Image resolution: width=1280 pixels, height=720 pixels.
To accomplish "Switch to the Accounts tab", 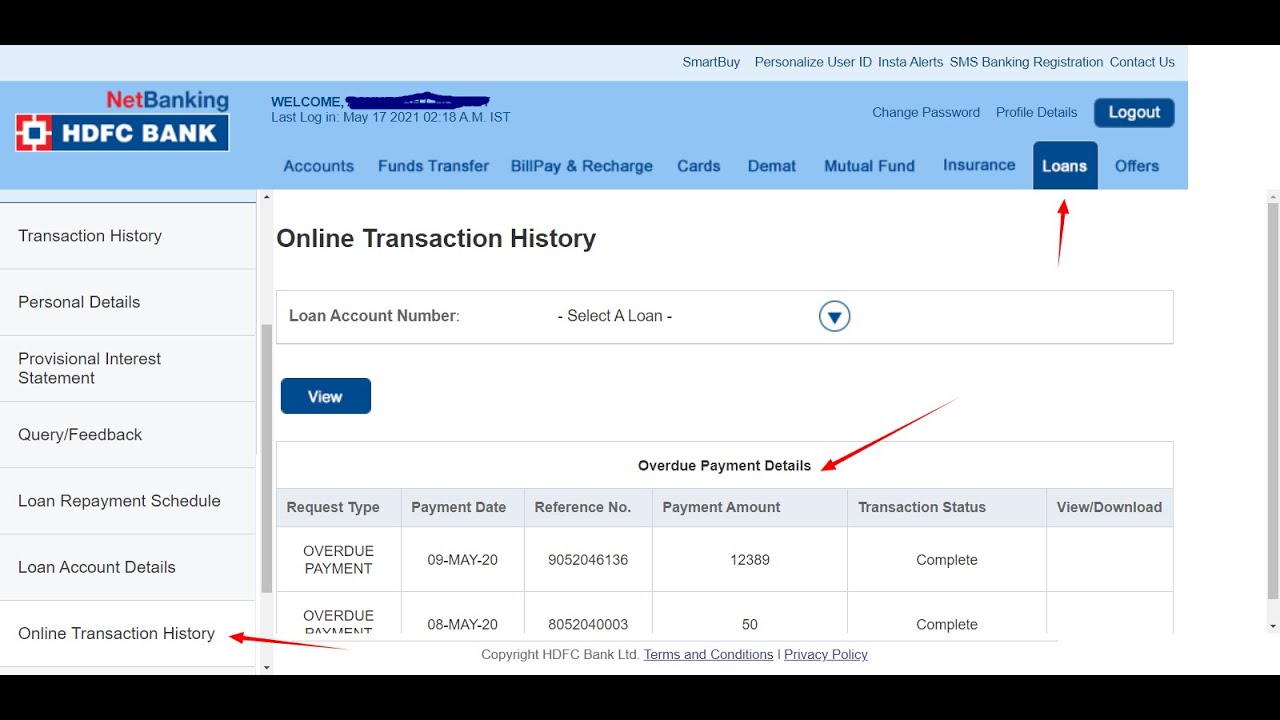I will pyautogui.click(x=319, y=166).
